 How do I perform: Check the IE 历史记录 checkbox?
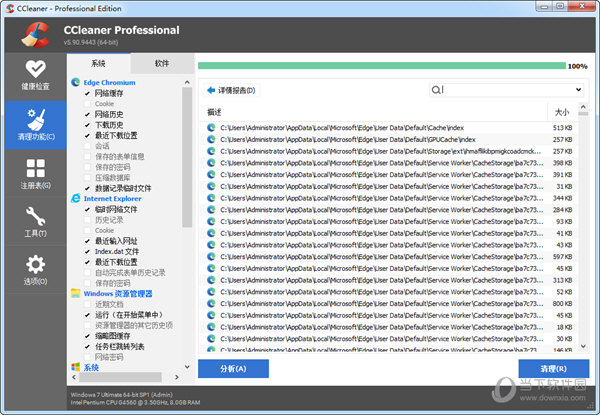(x=87, y=220)
